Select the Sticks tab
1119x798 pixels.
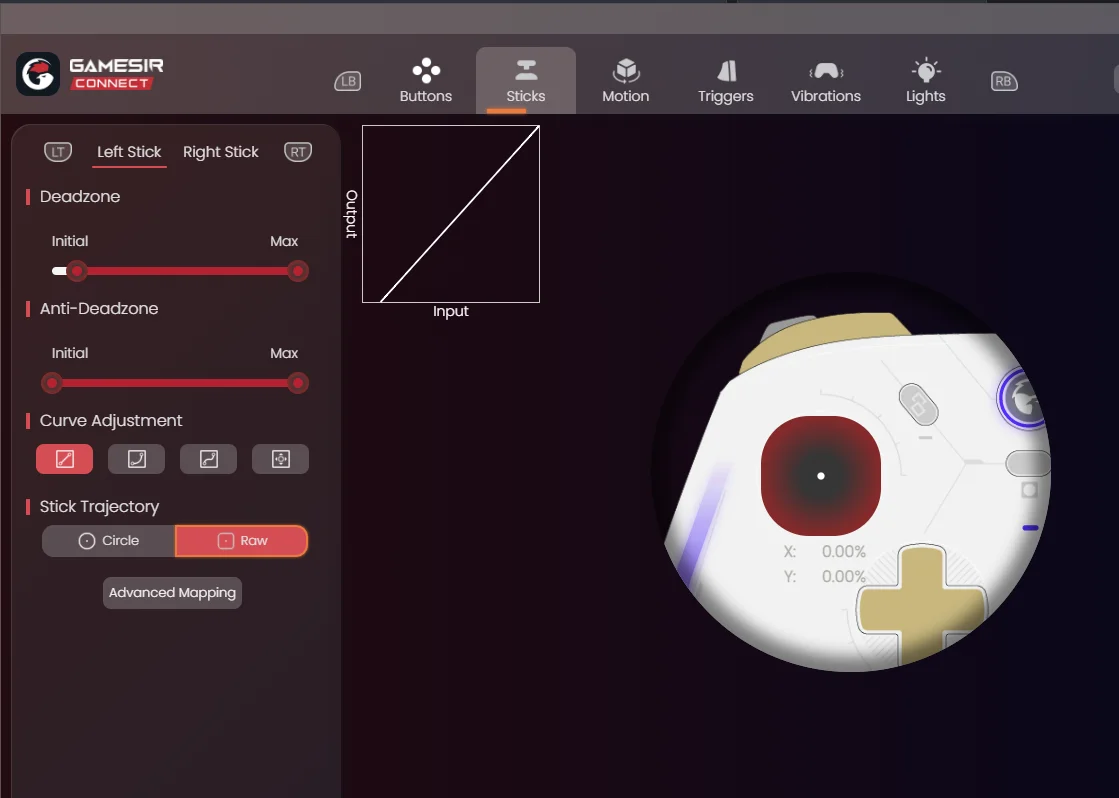526,81
